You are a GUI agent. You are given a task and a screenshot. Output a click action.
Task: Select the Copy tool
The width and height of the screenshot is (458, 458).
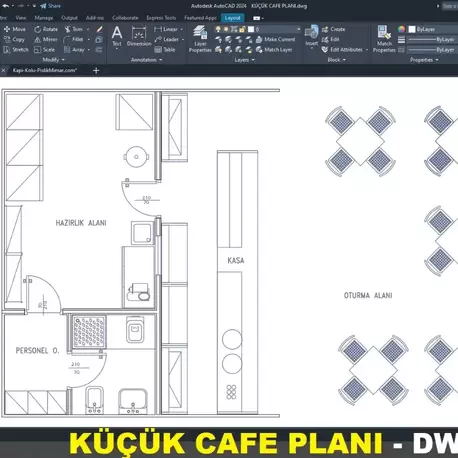click(x=14, y=40)
